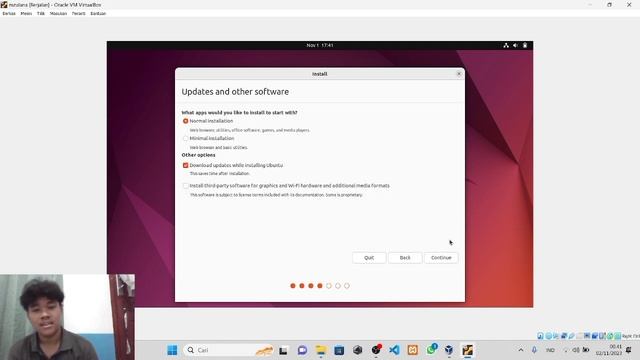
Task: Open the Tilik menu in VirtualBox
Action: tap(41, 13)
